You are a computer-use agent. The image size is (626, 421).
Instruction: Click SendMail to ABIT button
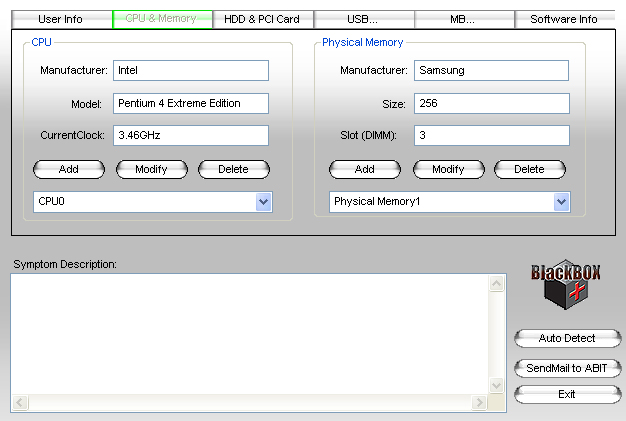pos(567,368)
